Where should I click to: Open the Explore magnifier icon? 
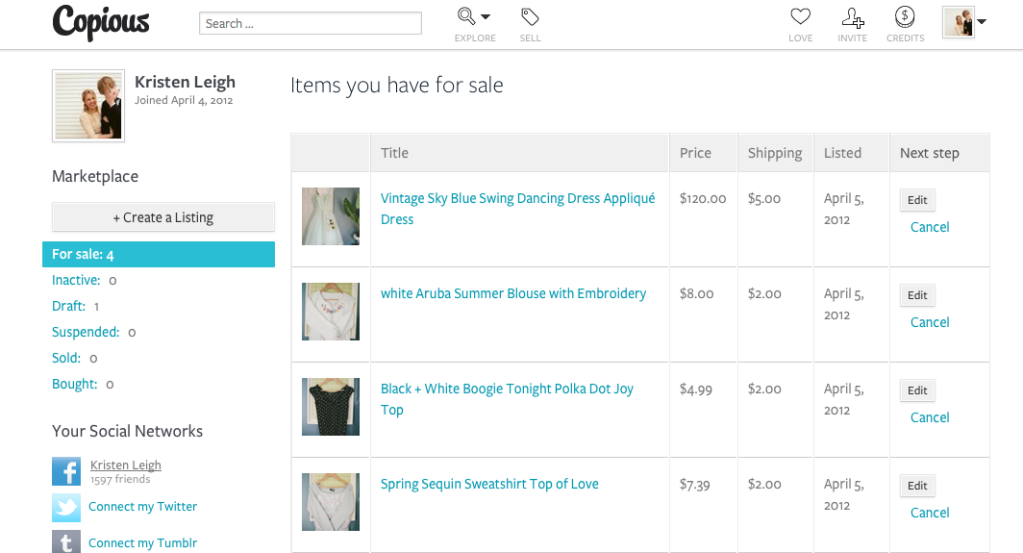pyautogui.click(x=466, y=16)
